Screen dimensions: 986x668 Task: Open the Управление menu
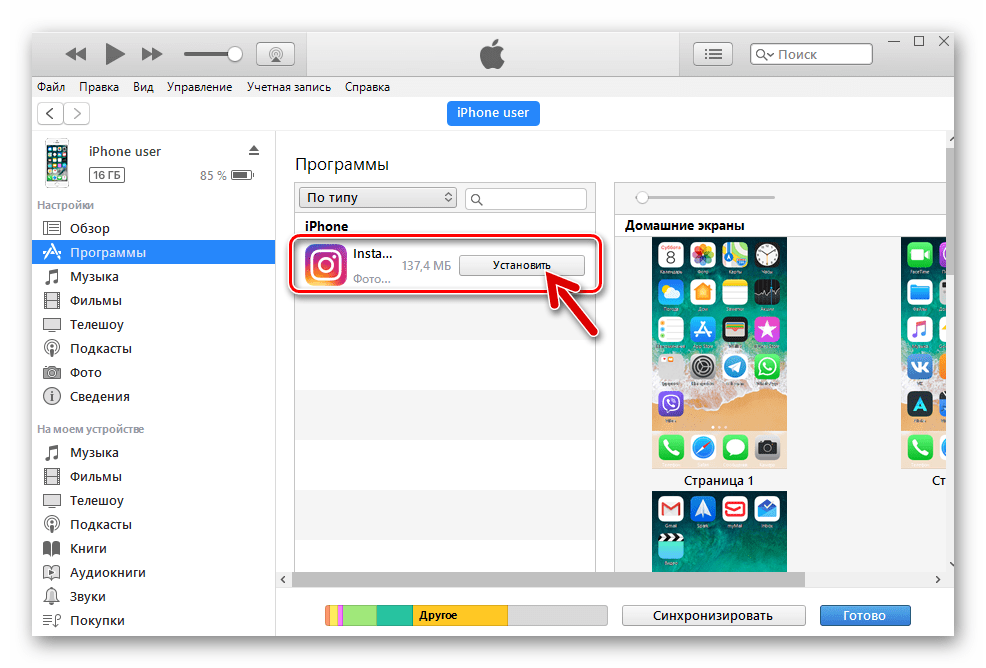pos(199,87)
